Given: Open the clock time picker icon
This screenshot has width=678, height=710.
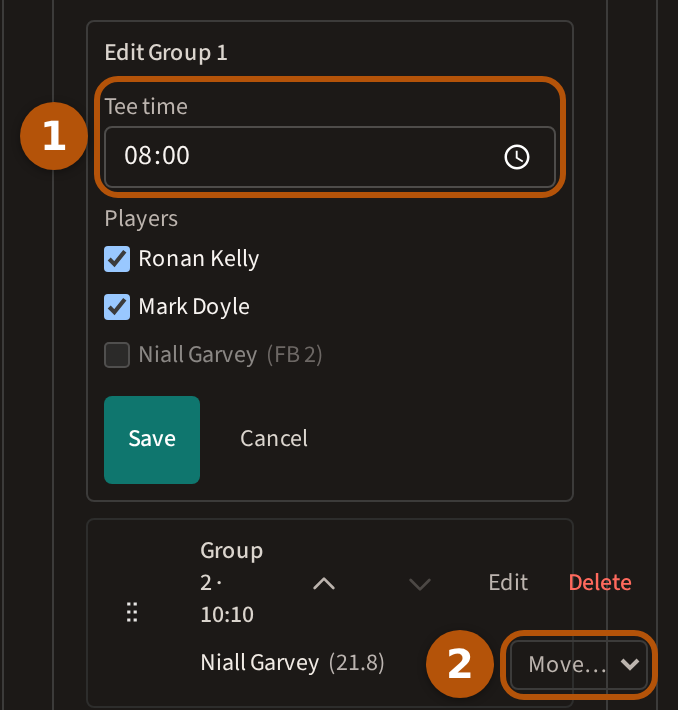Looking at the screenshot, I should [x=517, y=157].
